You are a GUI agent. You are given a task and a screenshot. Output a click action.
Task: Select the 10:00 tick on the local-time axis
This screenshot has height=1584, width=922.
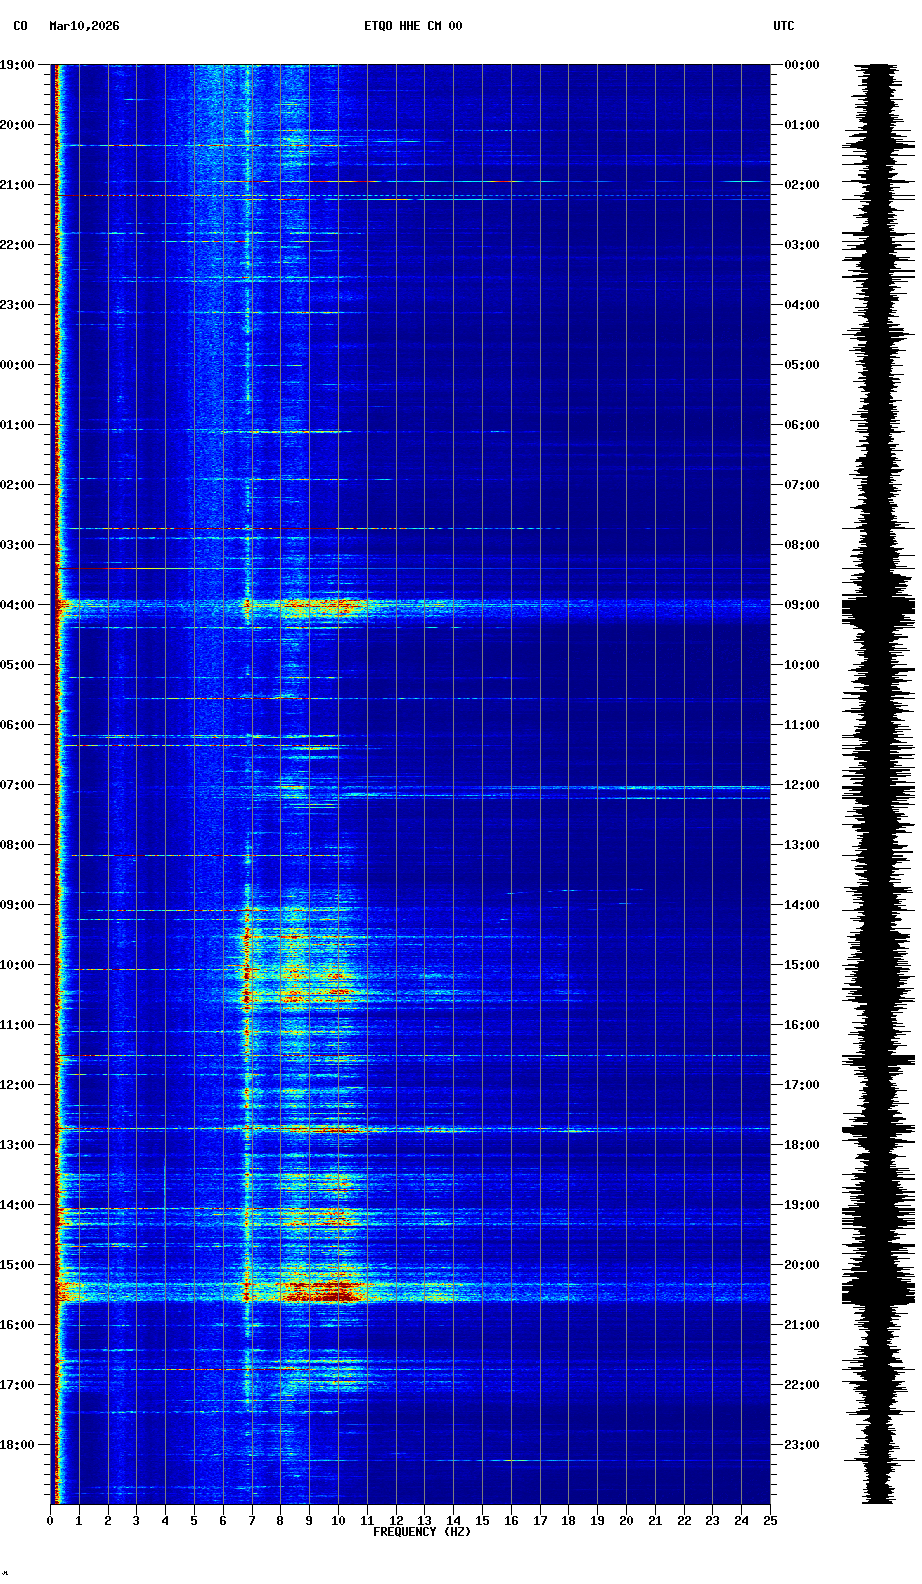(17, 965)
